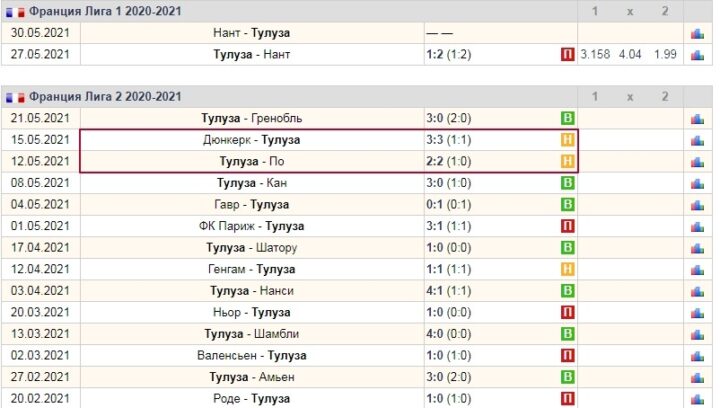Screen dimensions: 720x408
Task: Open stats chart icon for Тулуза - Нант 27.05.2021
Action: [697, 55]
